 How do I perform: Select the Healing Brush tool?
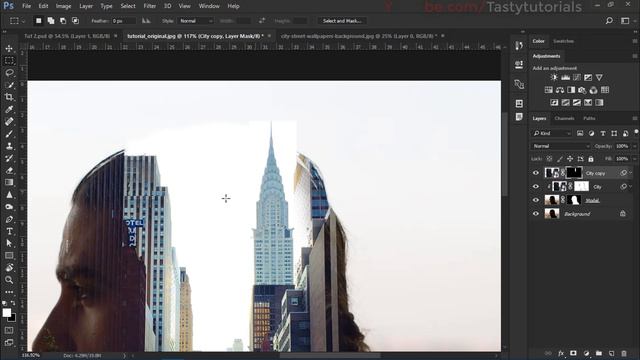(9, 122)
